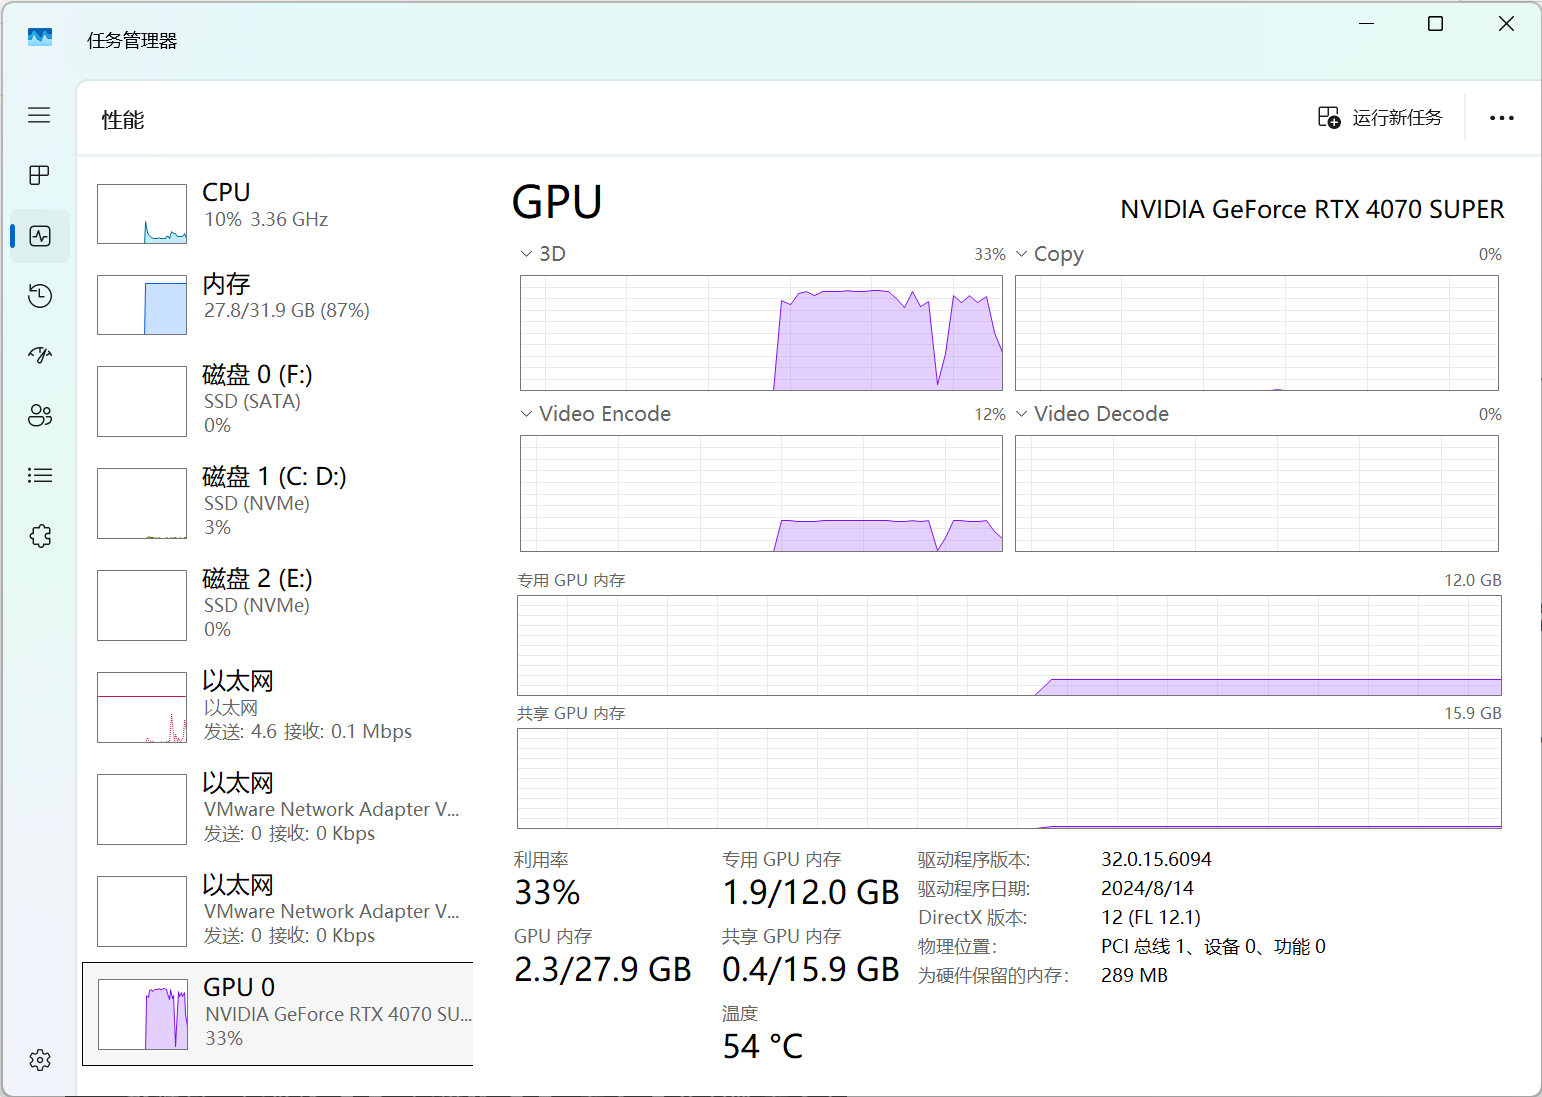Open Task Manager settings gear
The height and width of the screenshot is (1097, 1542).
[40, 1060]
